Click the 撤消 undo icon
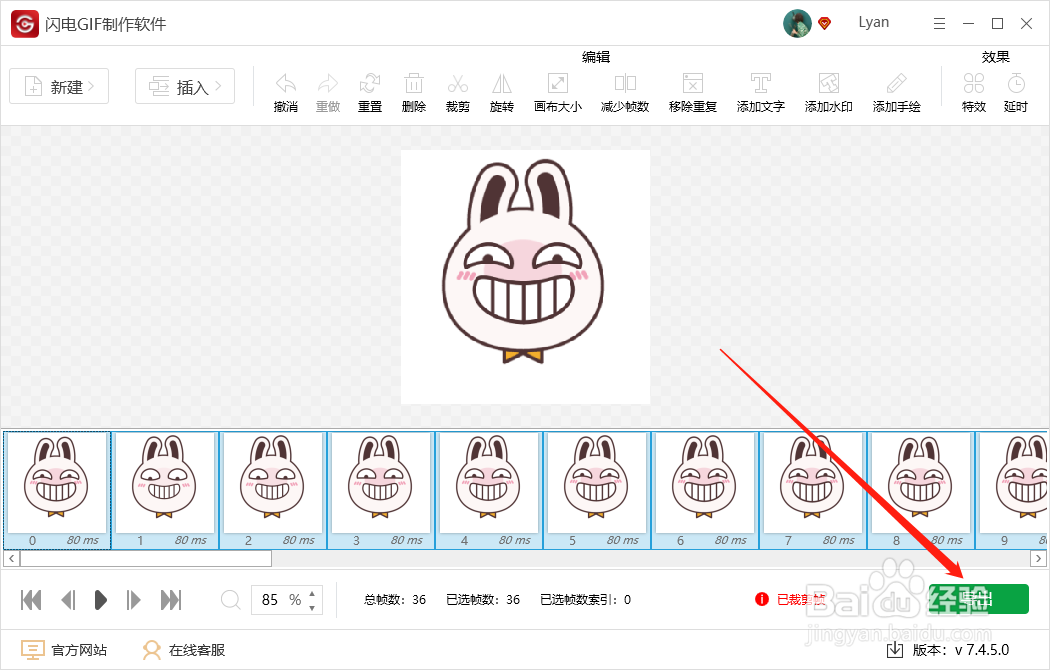 point(286,84)
